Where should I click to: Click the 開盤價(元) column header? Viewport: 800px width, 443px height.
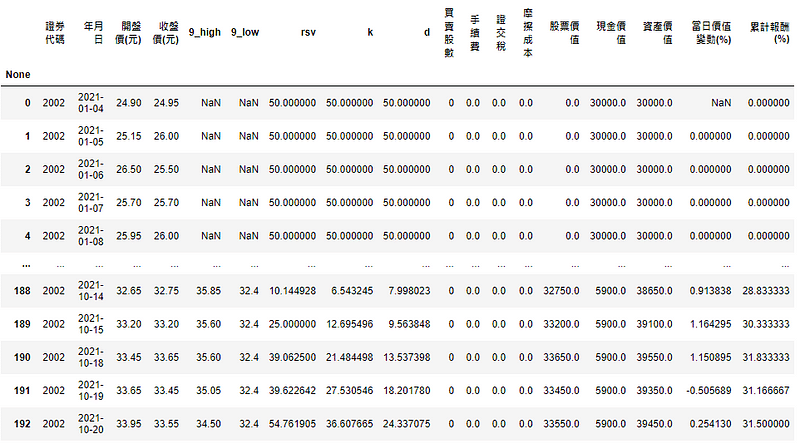point(128,32)
